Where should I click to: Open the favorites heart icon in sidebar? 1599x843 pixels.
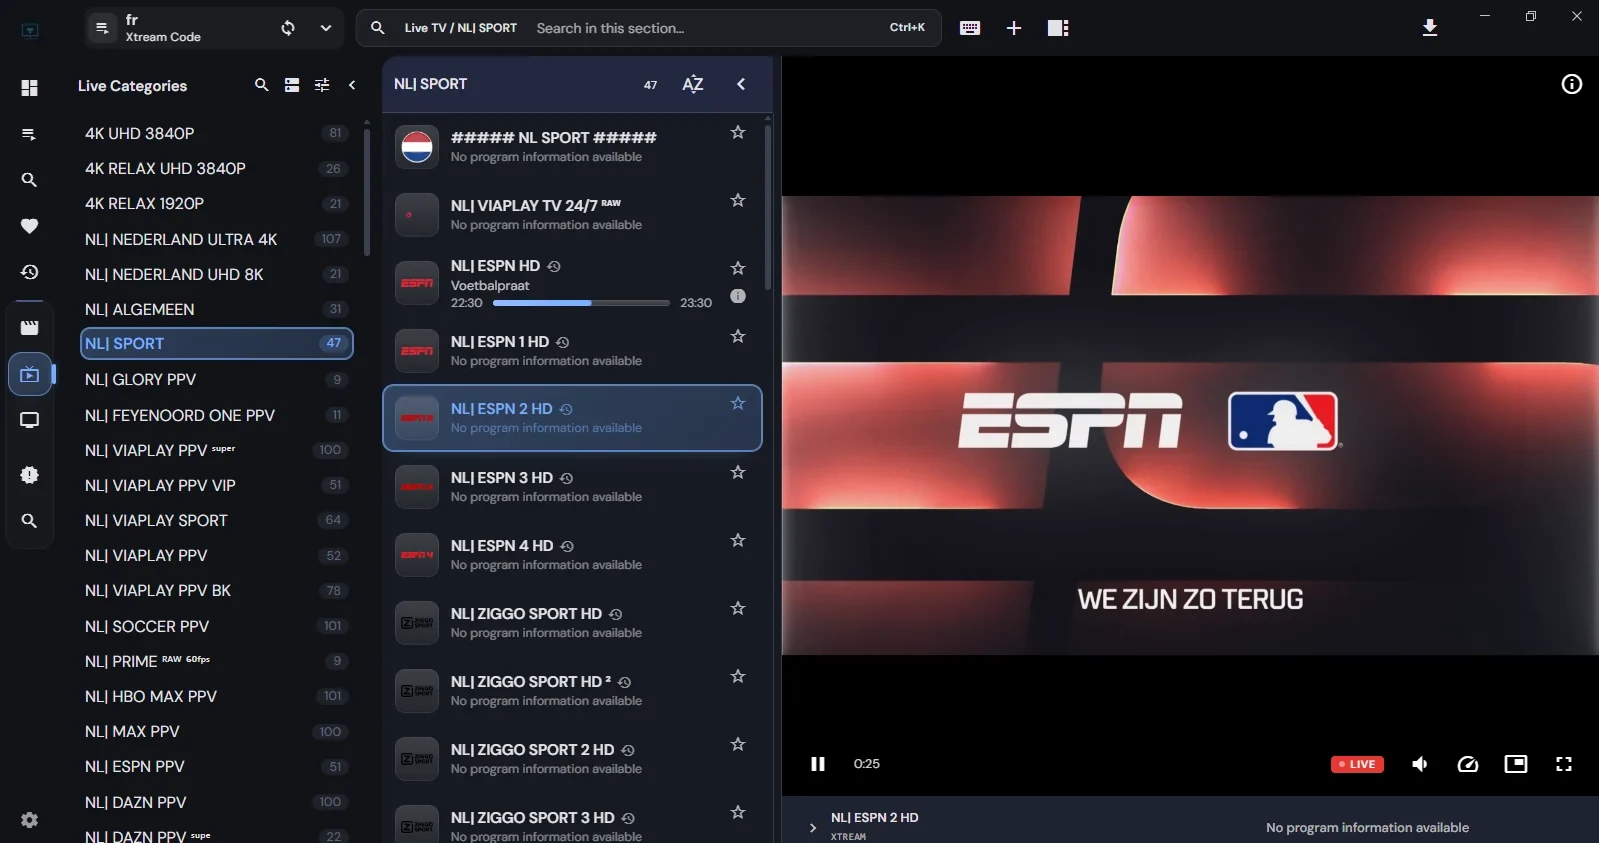pyautogui.click(x=29, y=226)
